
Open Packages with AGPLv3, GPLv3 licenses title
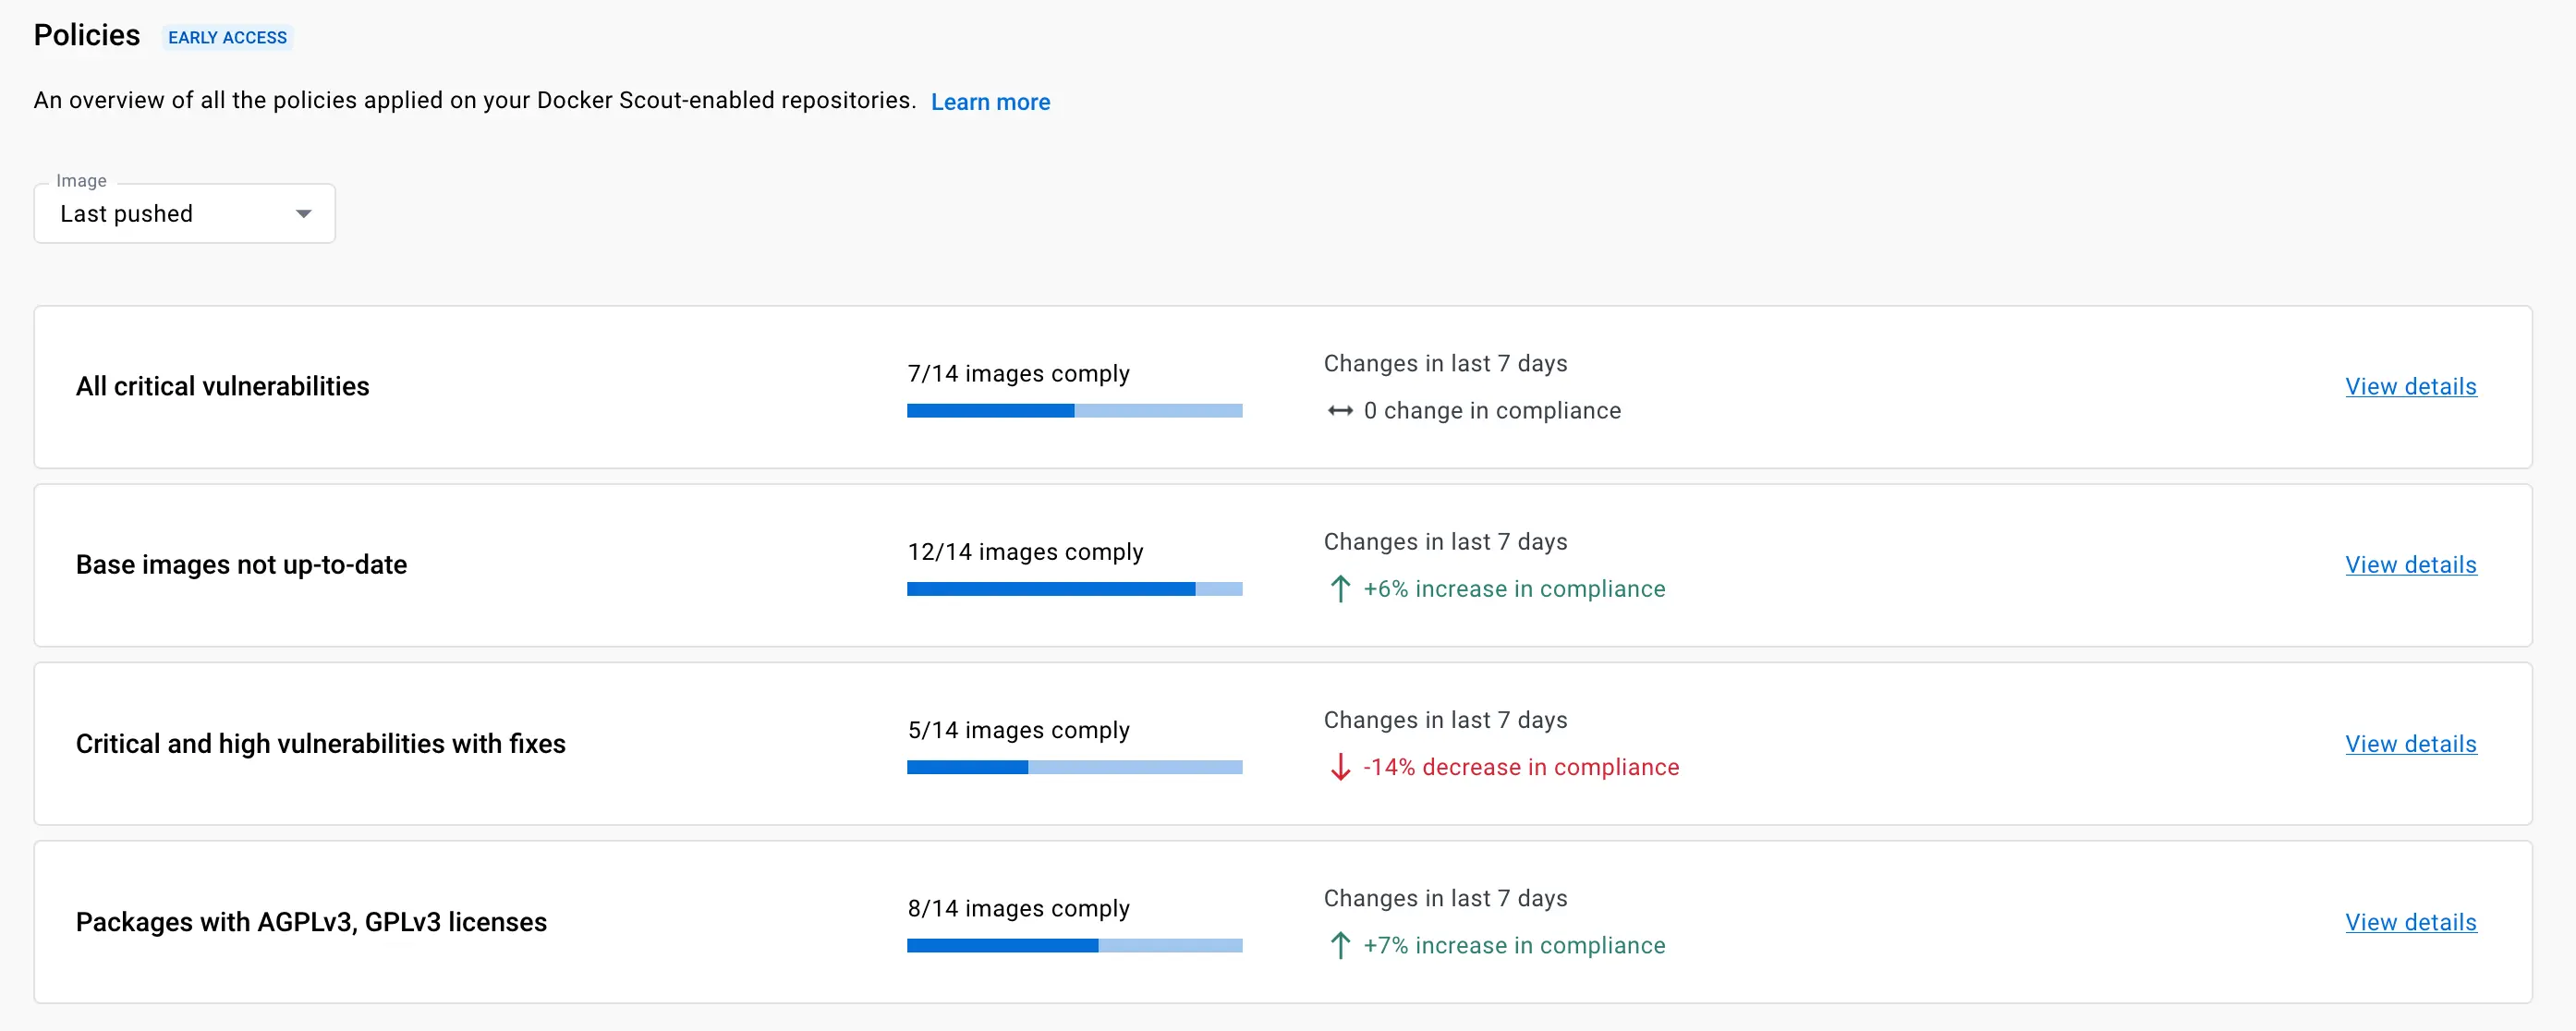(x=311, y=922)
